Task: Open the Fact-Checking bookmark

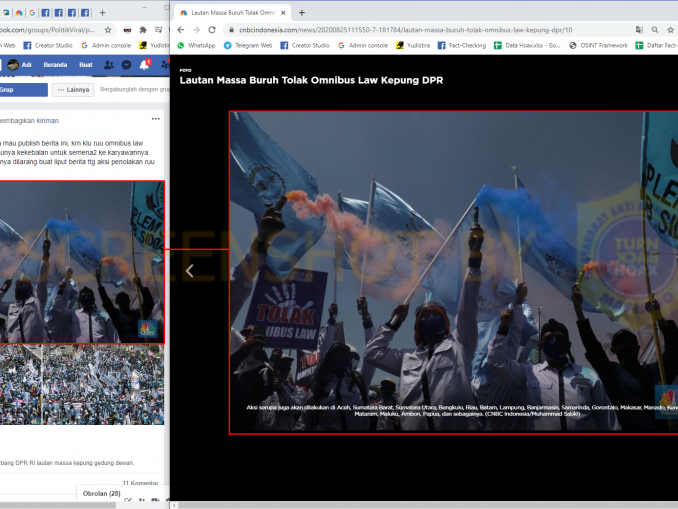Action: 462,45
